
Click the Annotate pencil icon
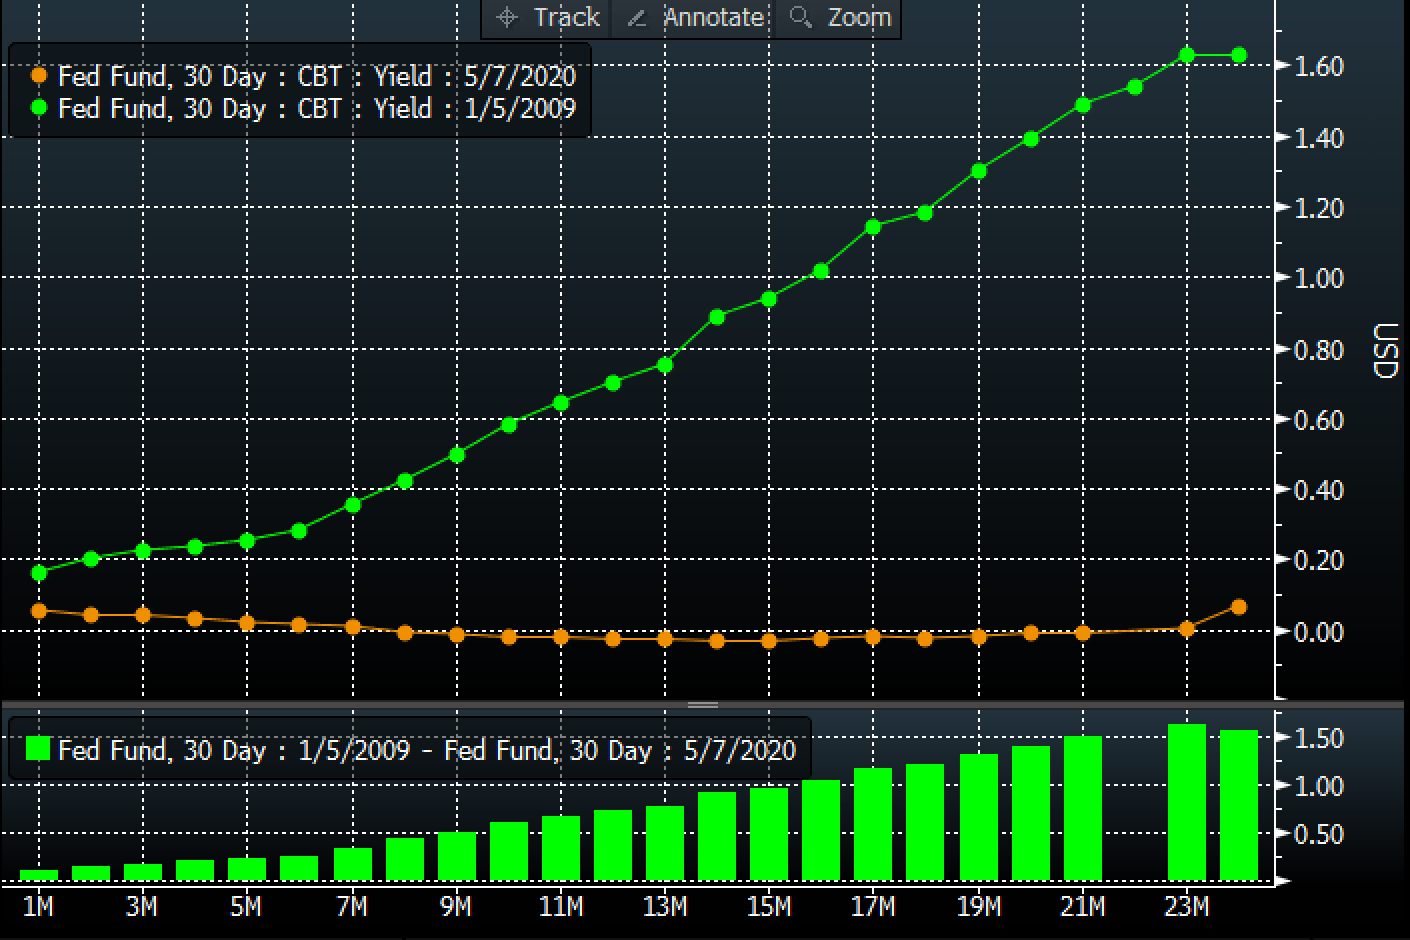point(637,17)
